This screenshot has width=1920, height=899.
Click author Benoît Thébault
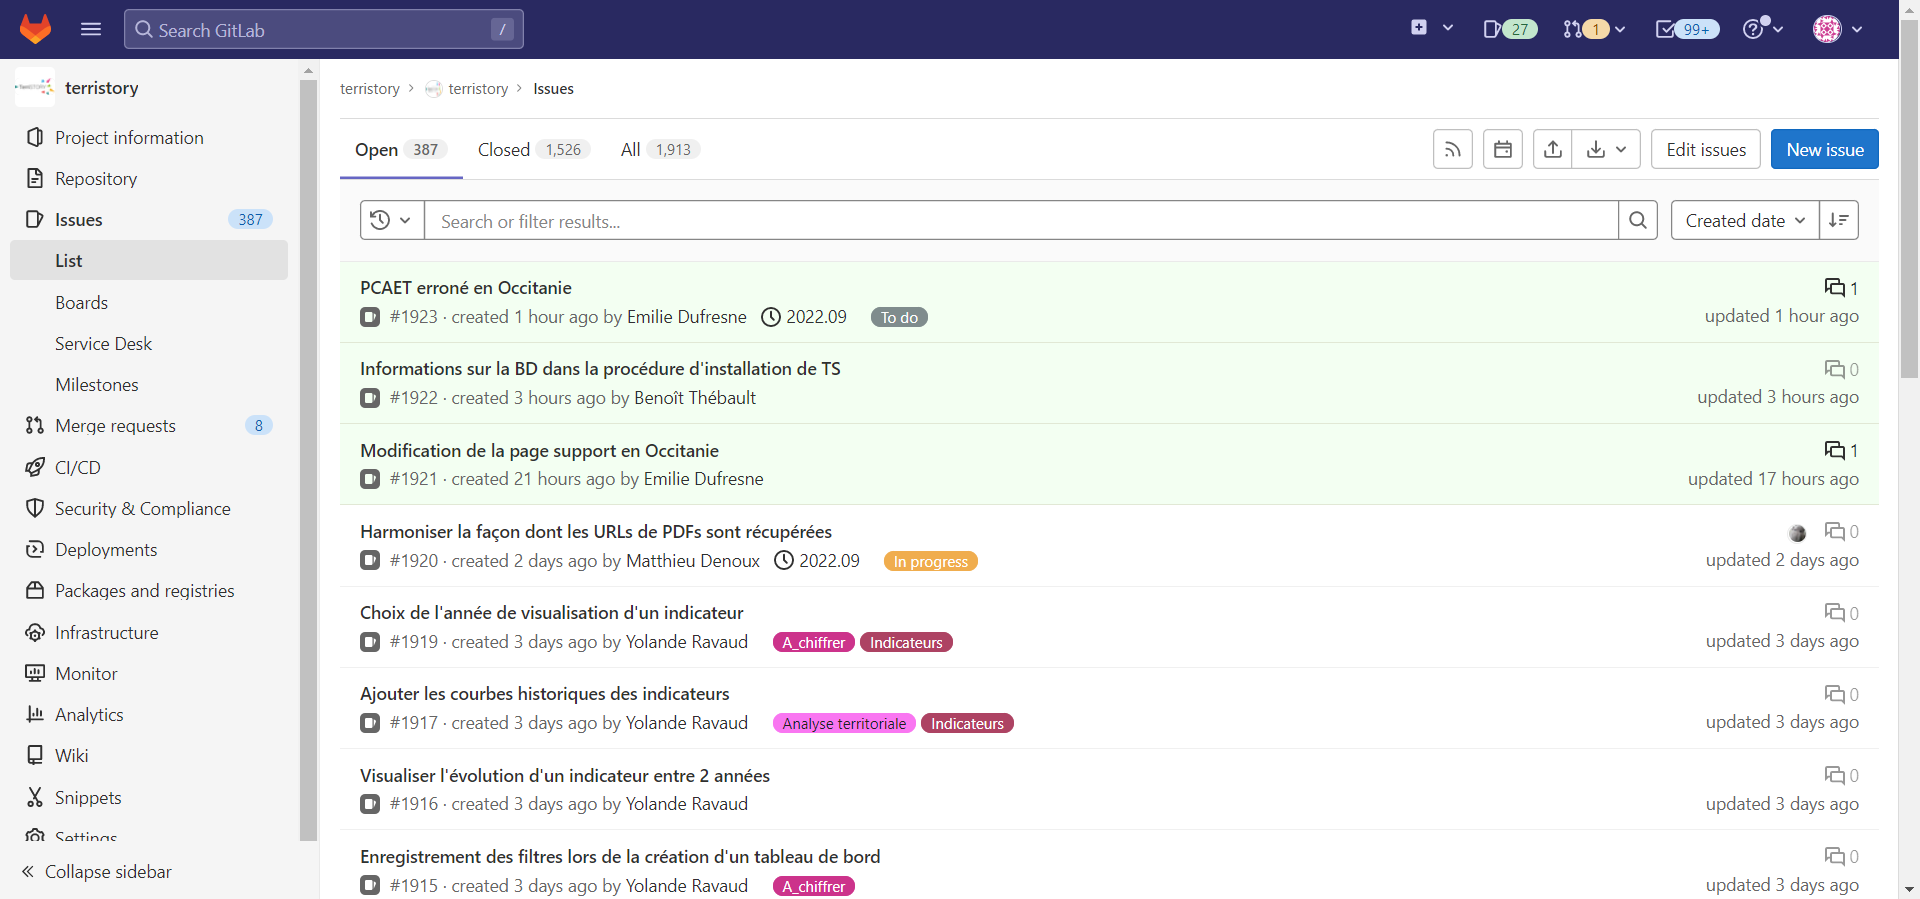[x=695, y=398]
